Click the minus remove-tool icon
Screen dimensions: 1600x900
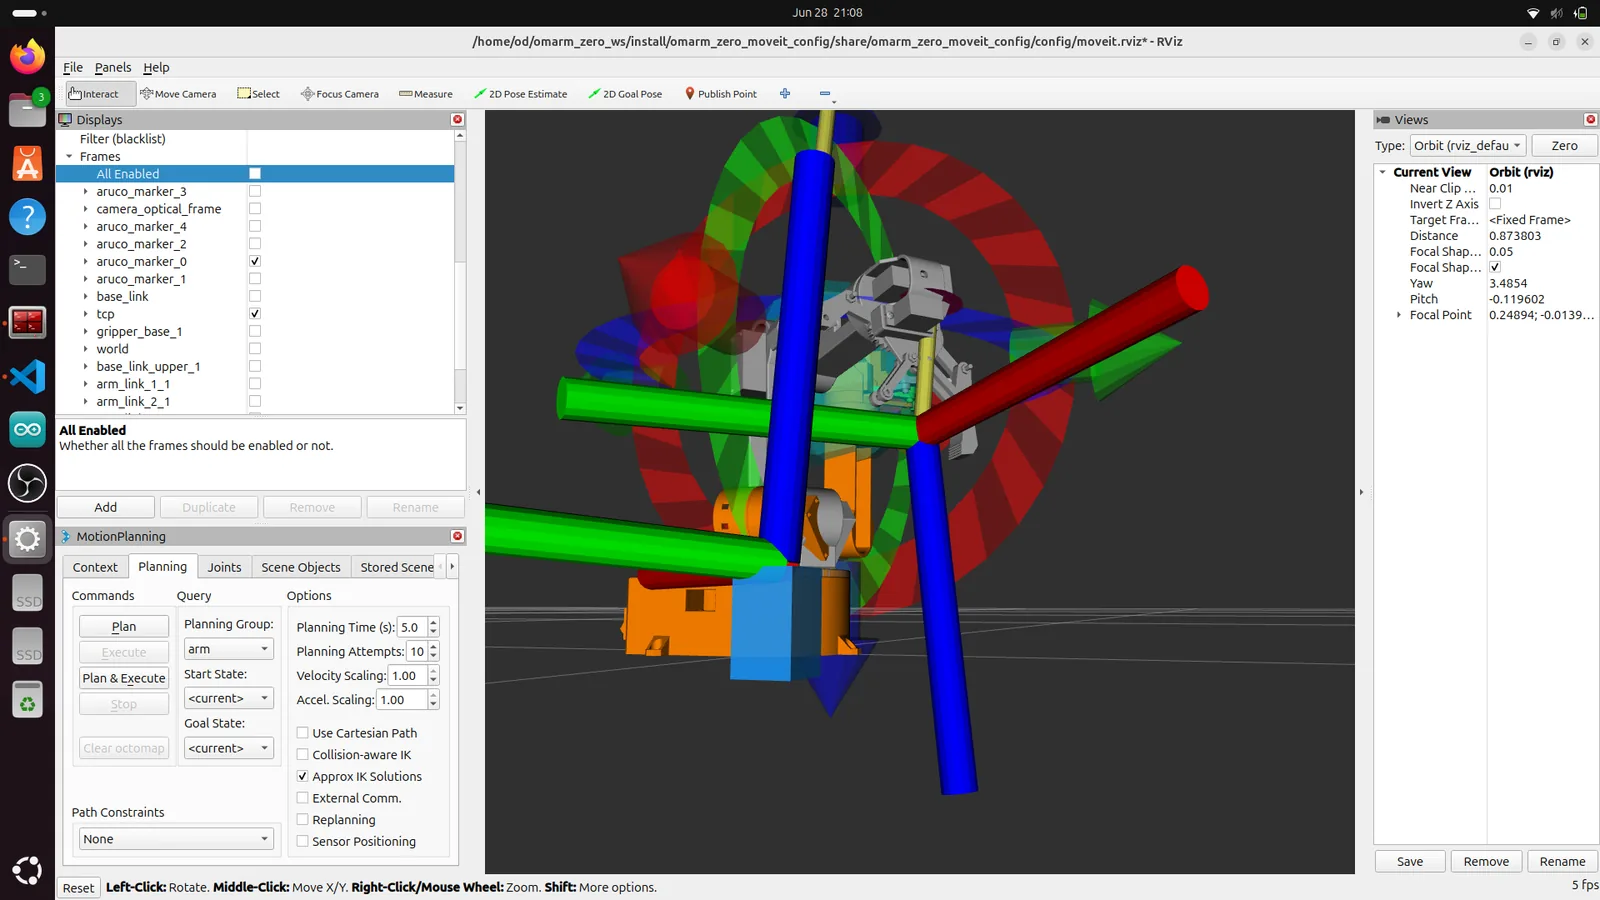(x=825, y=94)
